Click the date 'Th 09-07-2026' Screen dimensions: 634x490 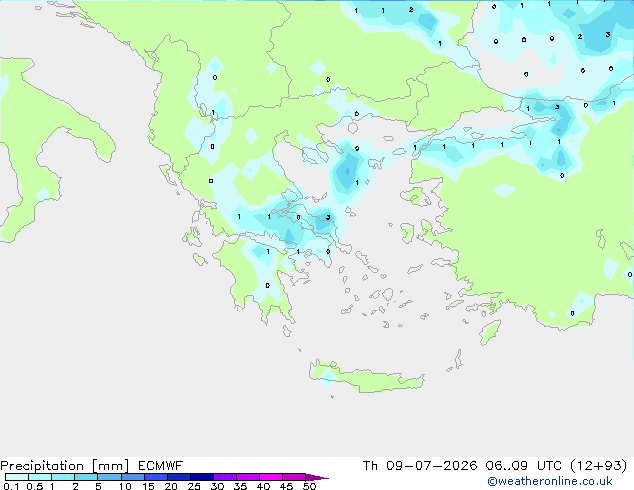point(420,466)
